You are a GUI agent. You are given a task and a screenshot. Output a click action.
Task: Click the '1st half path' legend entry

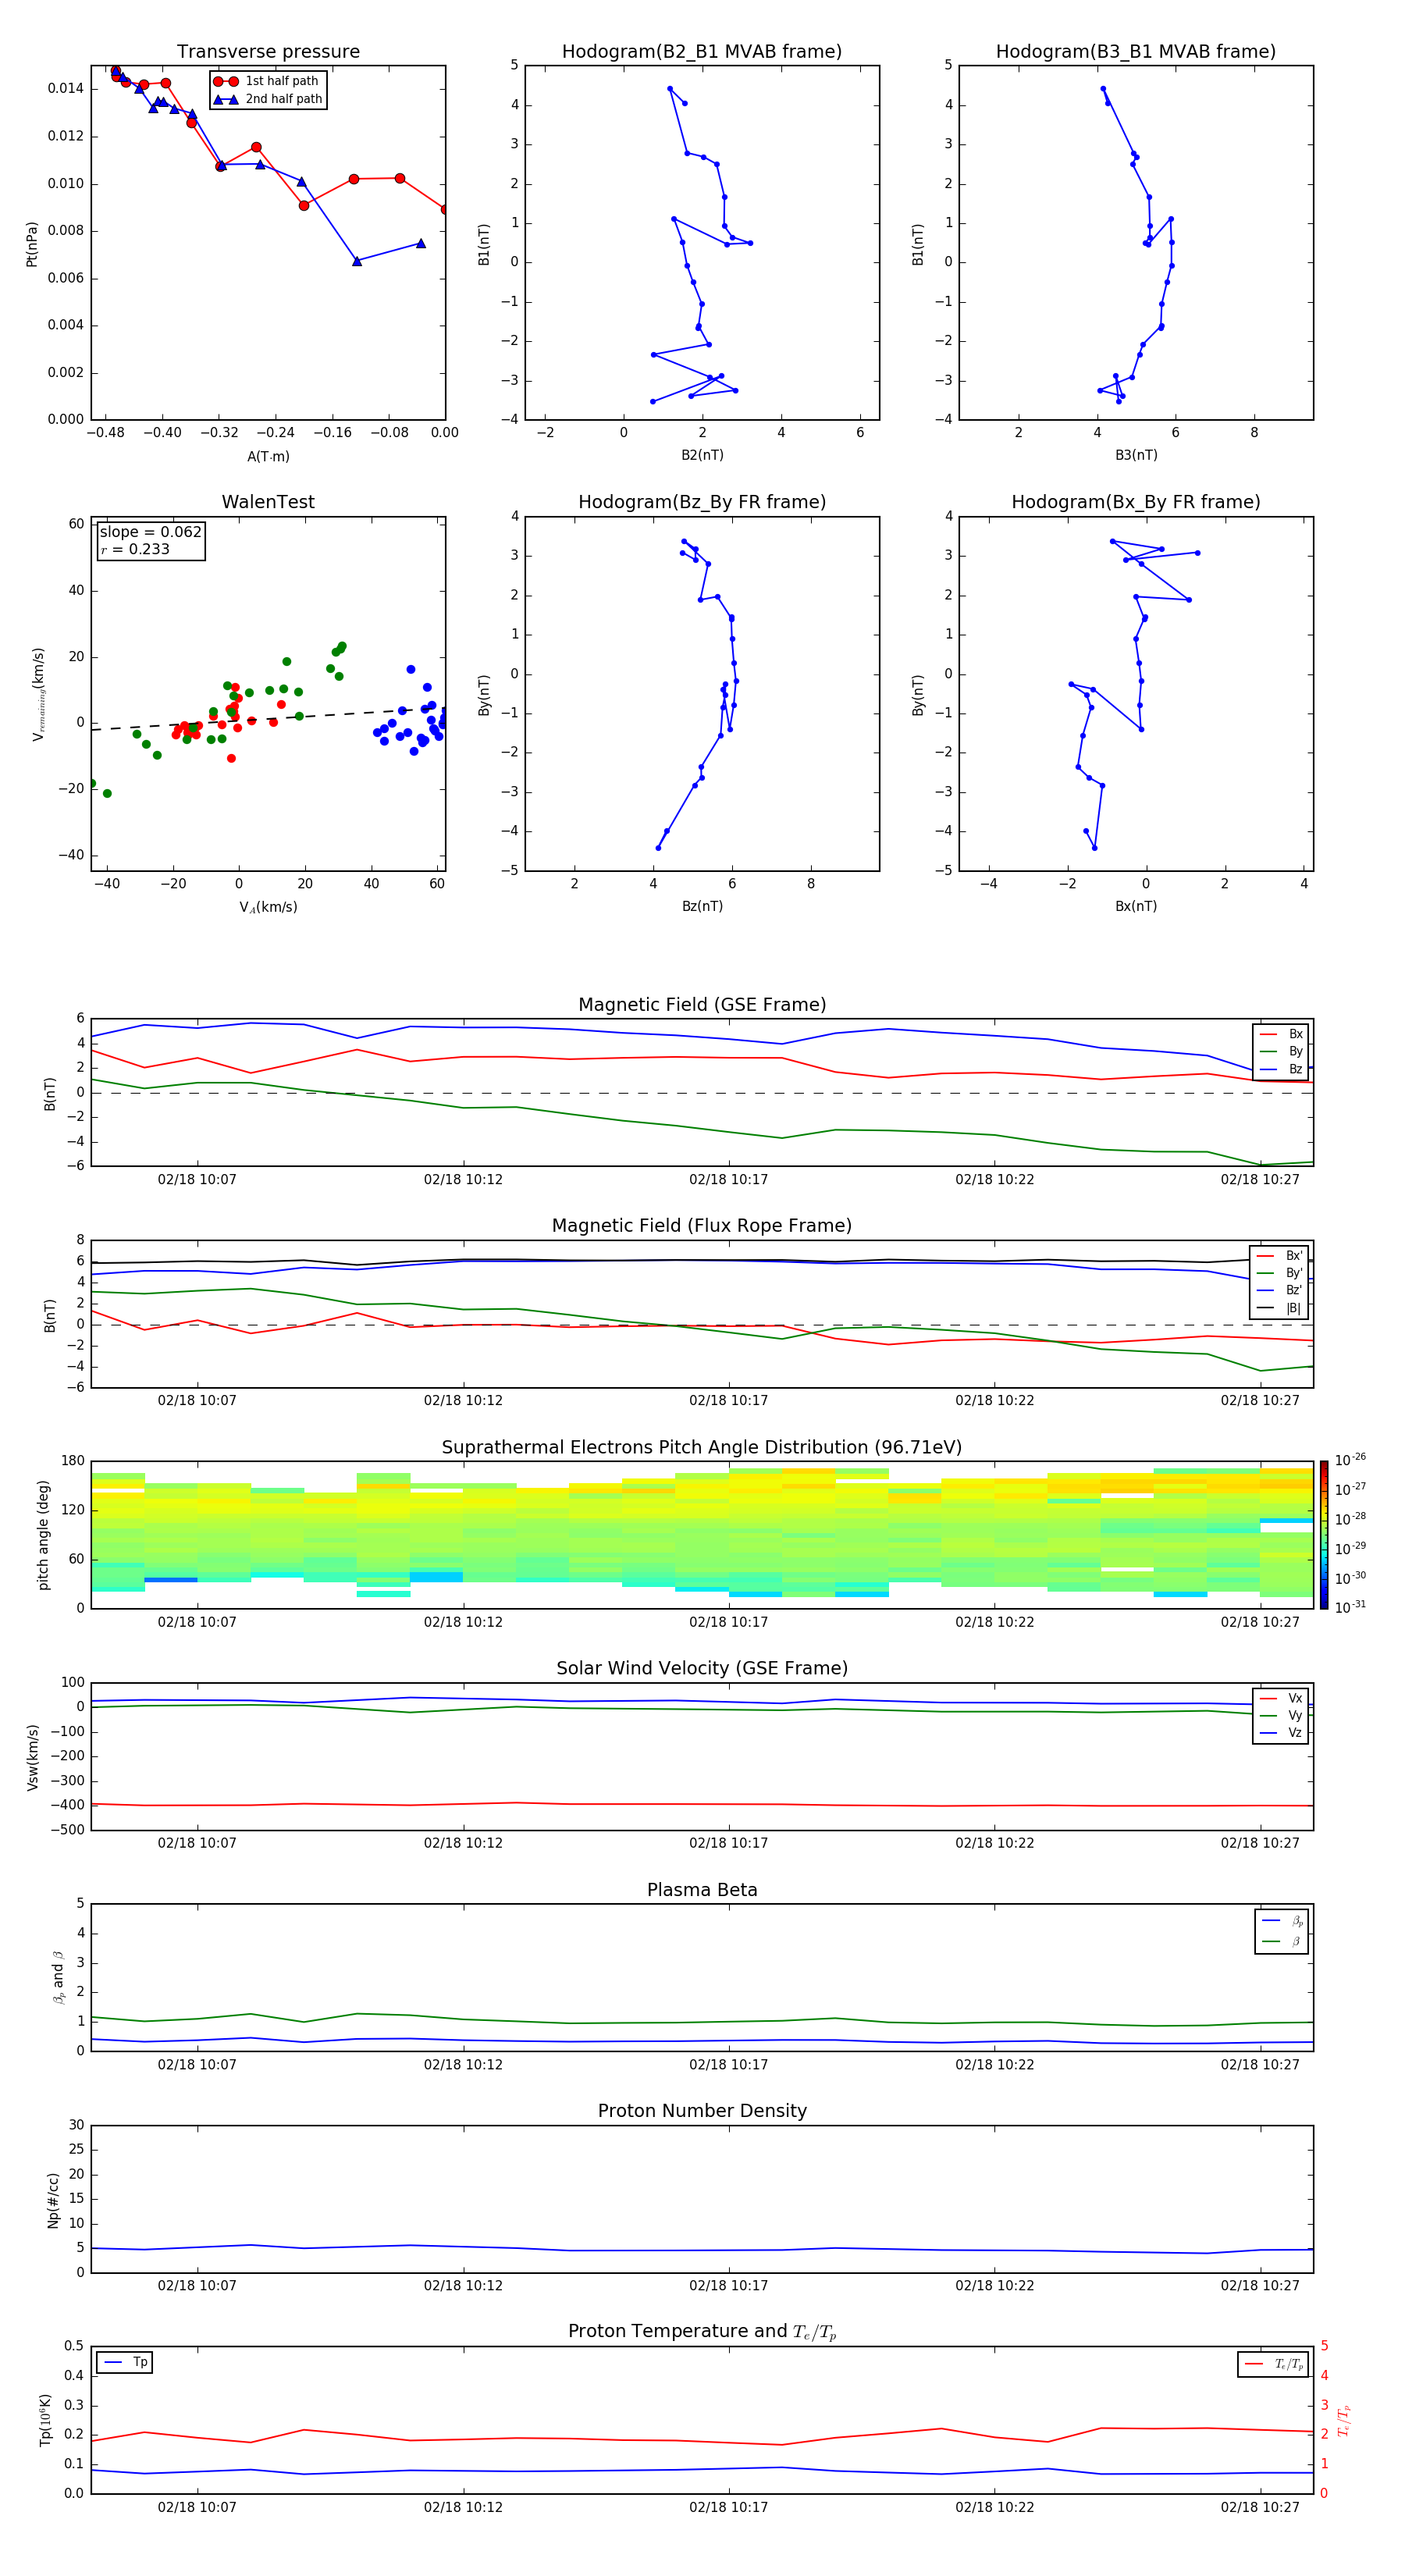tap(267, 81)
